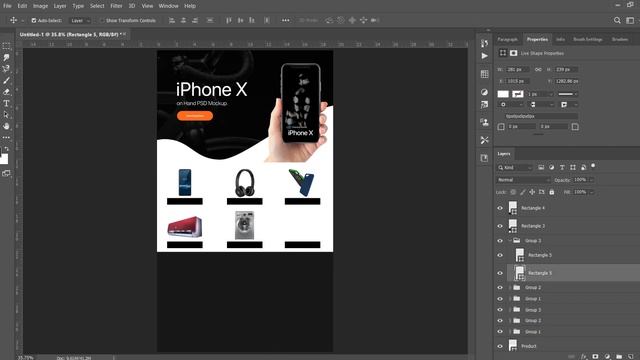Screen dimensions: 640x360
Task: Select the Brush tool
Action: click(x=6, y=80)
